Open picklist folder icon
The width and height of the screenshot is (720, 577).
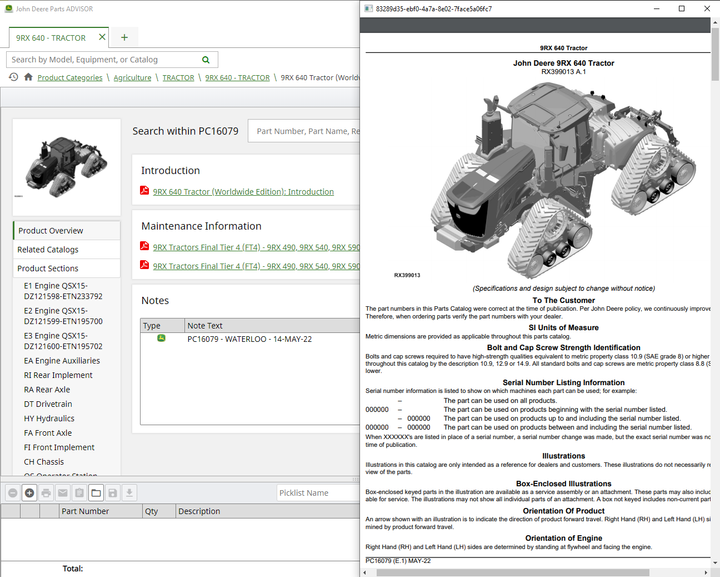pyautogui.click(x=96, y=493)
